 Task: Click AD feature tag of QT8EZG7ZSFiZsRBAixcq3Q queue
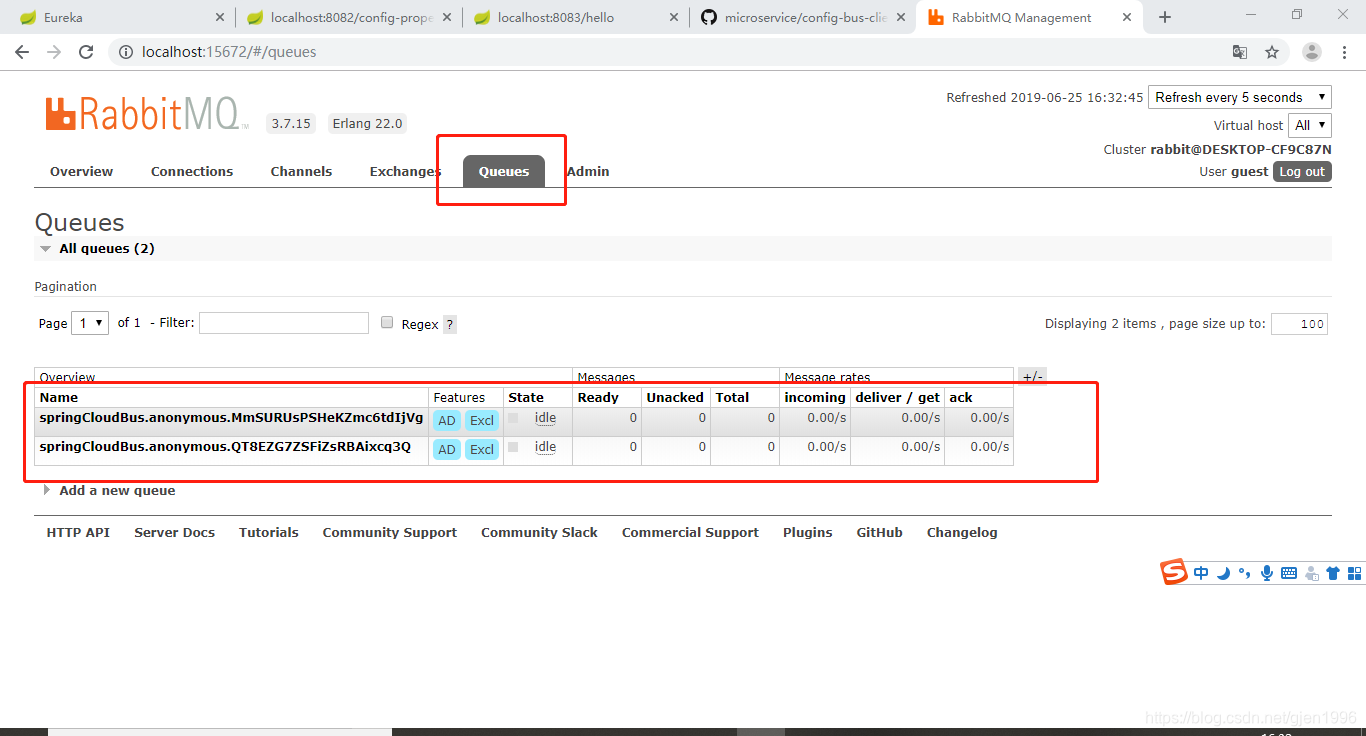pos(447,450)
